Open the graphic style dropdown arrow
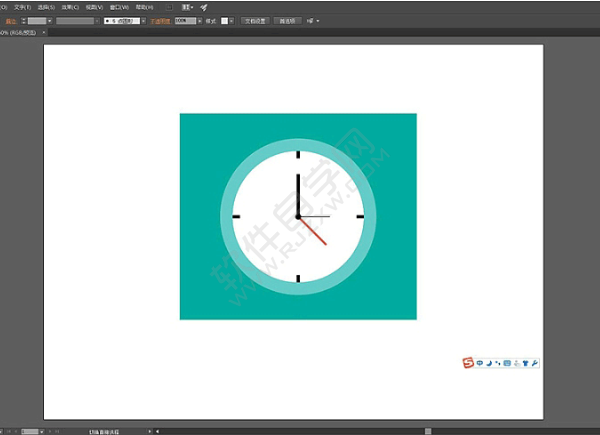600x435 pixels. pyautogui.click(x=232, y=21)
